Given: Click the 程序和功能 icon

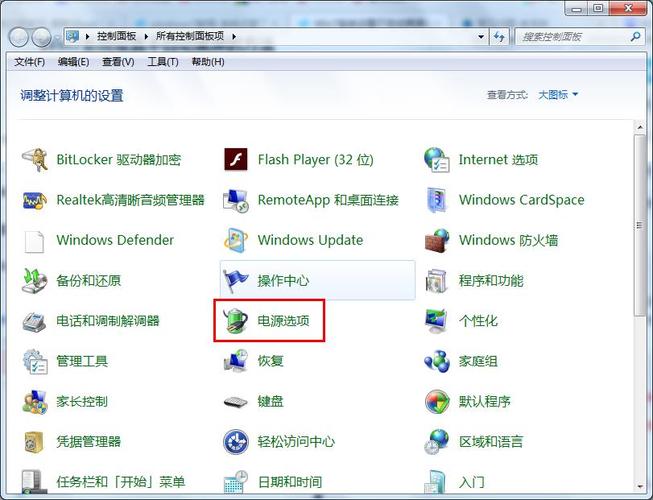Looking at the screenshot, I should click(x=436, y=281).
